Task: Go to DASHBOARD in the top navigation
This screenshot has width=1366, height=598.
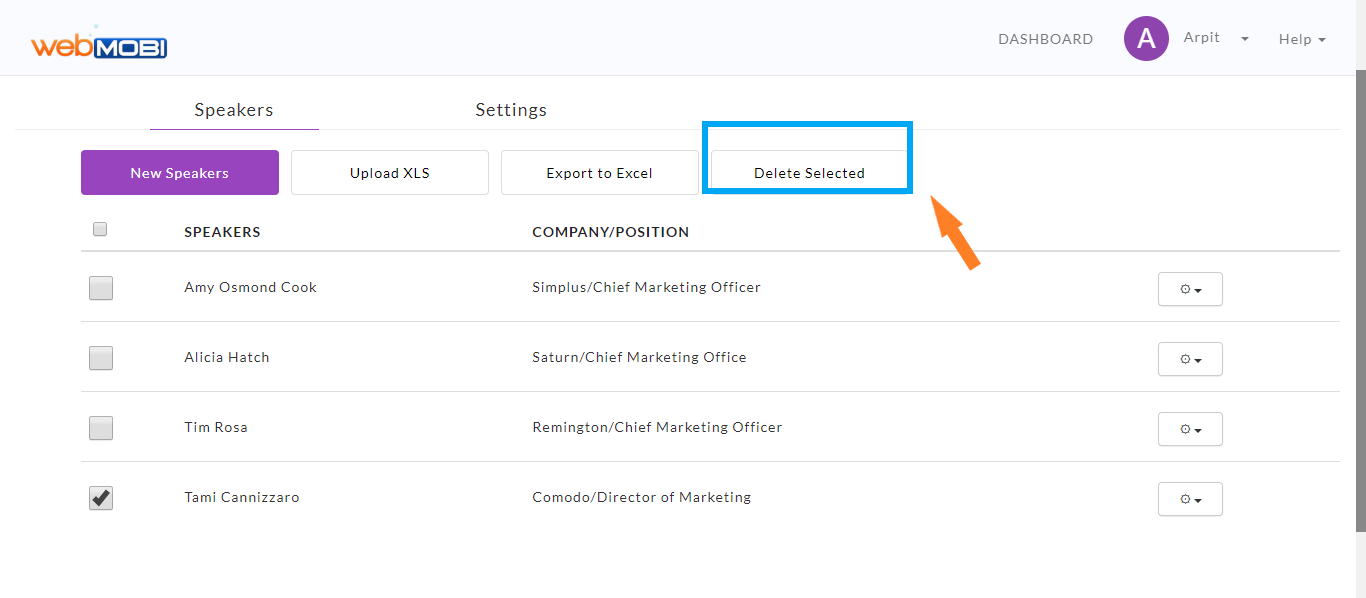Action: [x=1045, y=39]
